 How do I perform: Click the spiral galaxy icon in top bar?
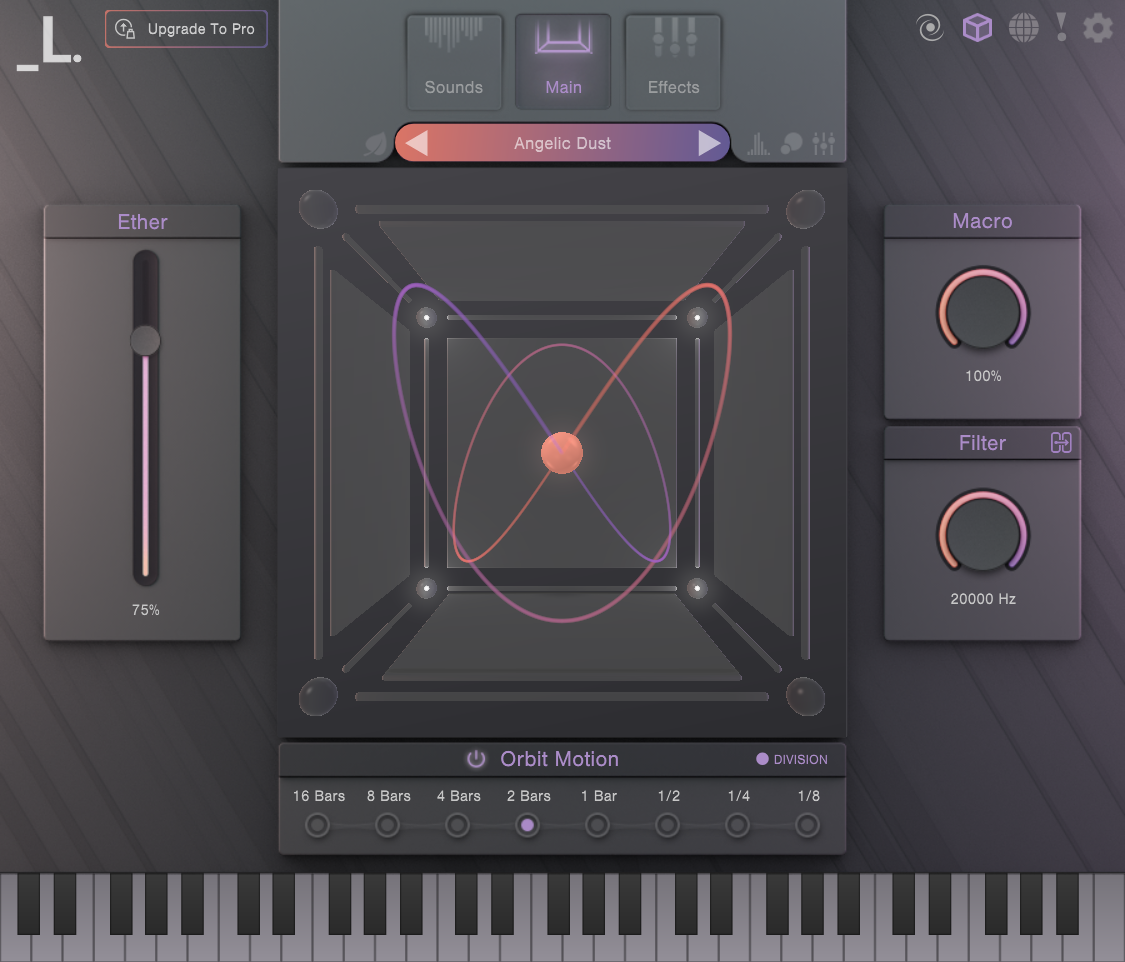pos(930,28)
